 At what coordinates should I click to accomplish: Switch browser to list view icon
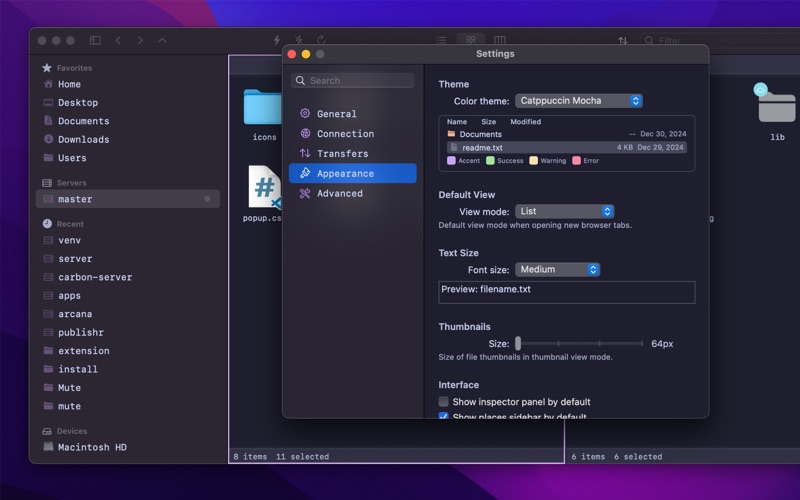tap(442, 40)
